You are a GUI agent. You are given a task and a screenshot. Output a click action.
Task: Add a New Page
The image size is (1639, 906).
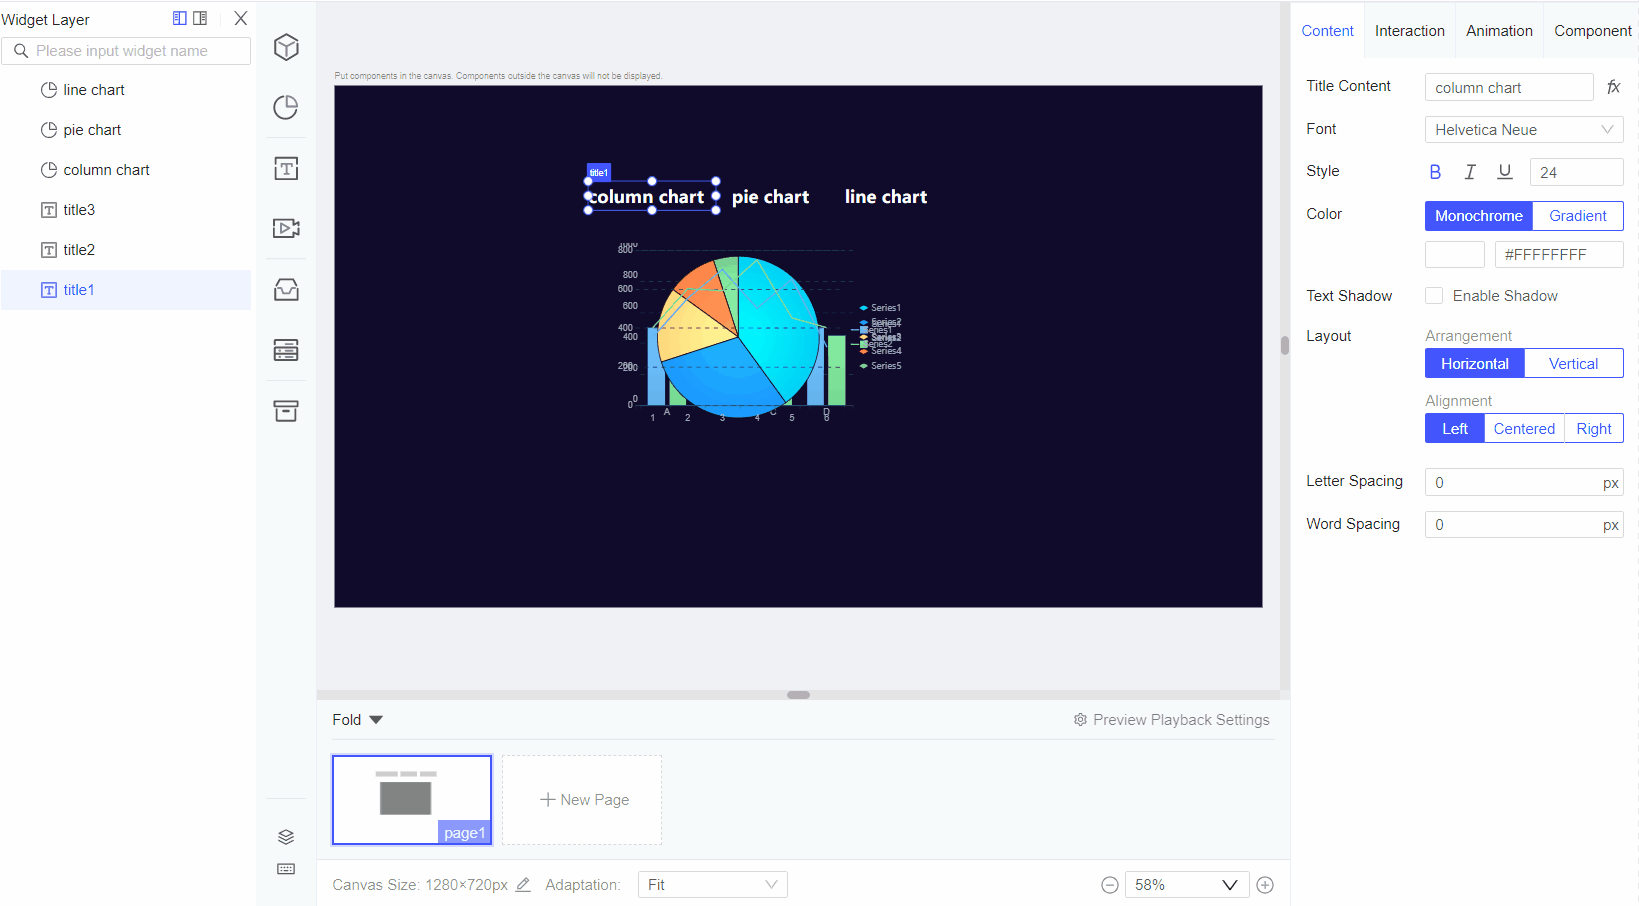(x=582, y=800)
